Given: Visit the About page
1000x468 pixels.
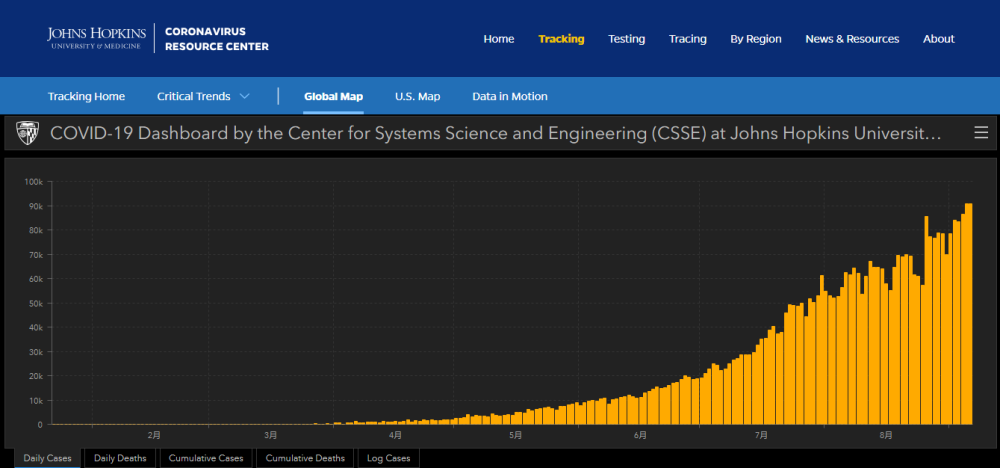Looking at the screenshot, I should [x=938, y=39].
